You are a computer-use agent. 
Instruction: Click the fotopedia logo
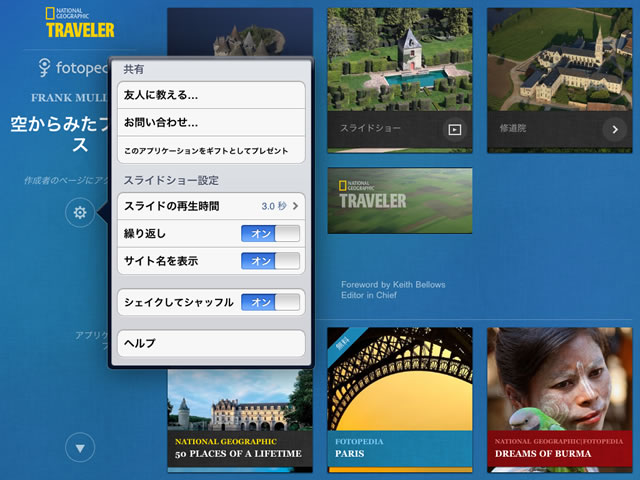[x=73, y=68]
